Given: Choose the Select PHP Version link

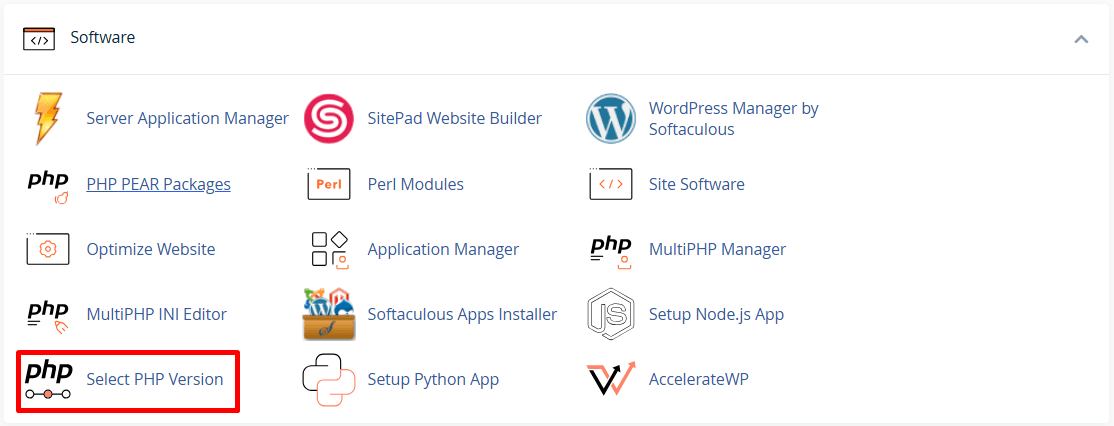Looking at the screenshot, I should coord(155,379).
